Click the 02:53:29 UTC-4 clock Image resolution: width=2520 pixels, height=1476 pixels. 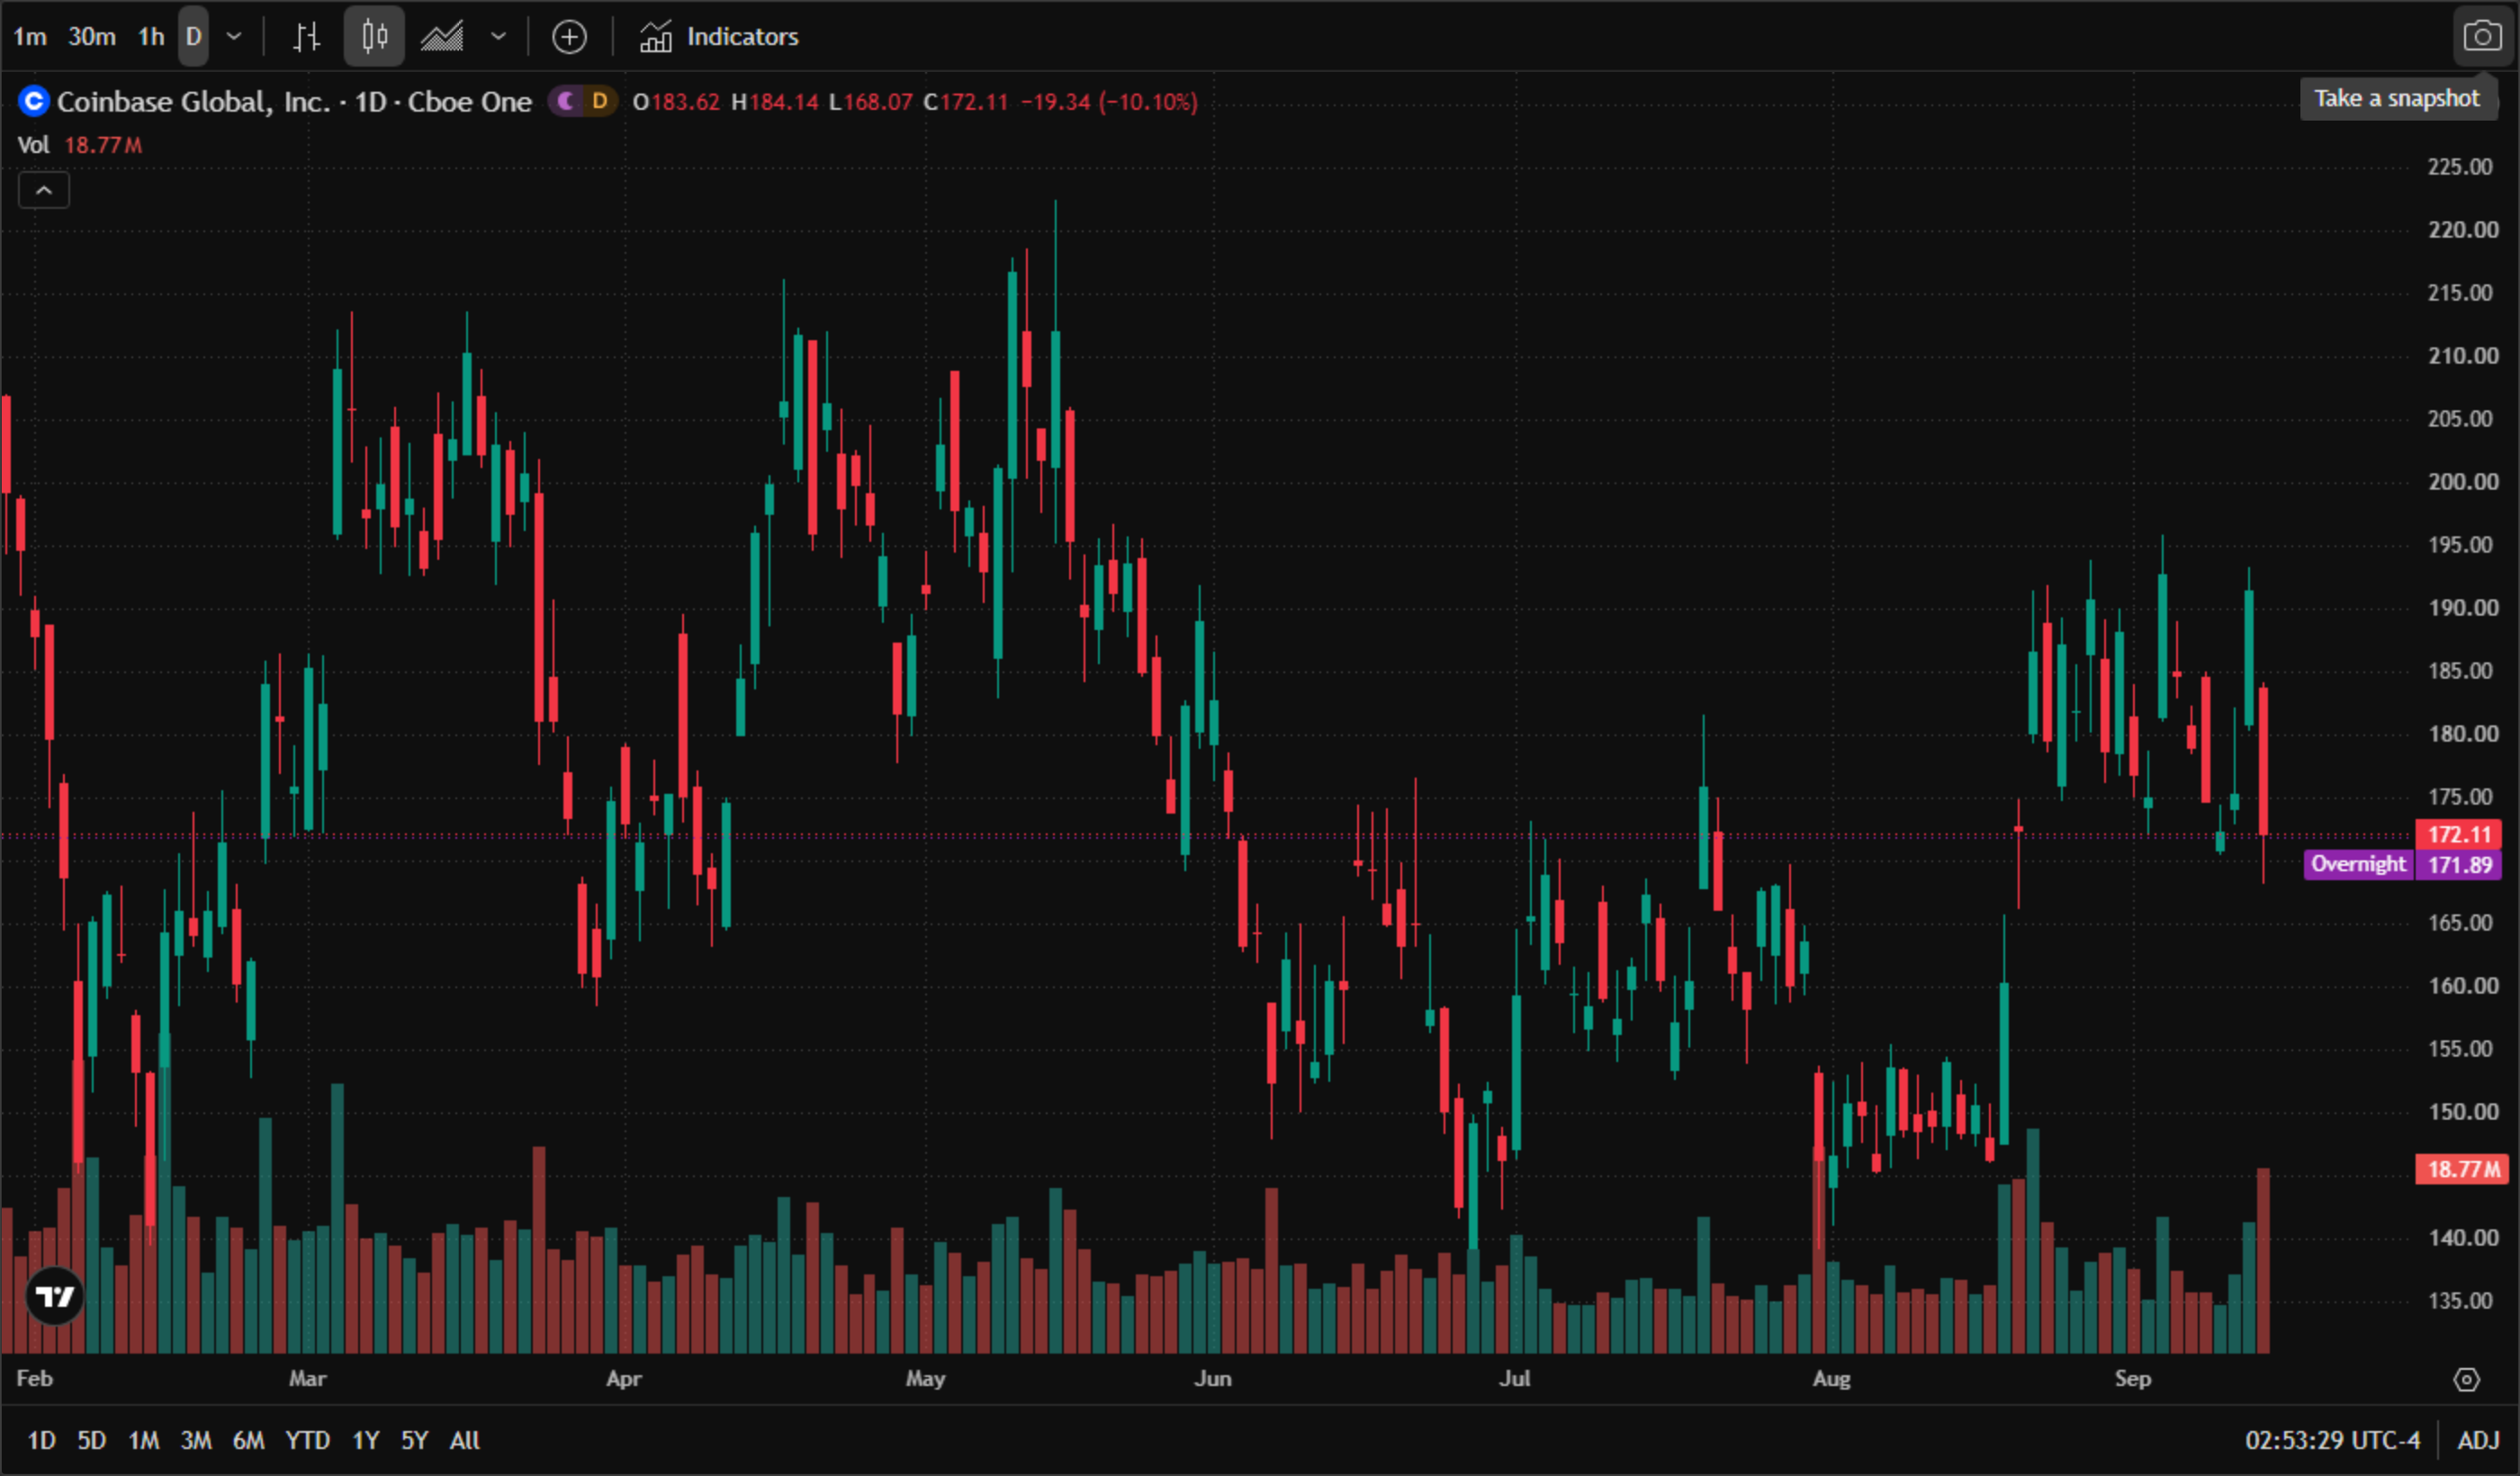coord(2332,1440)
